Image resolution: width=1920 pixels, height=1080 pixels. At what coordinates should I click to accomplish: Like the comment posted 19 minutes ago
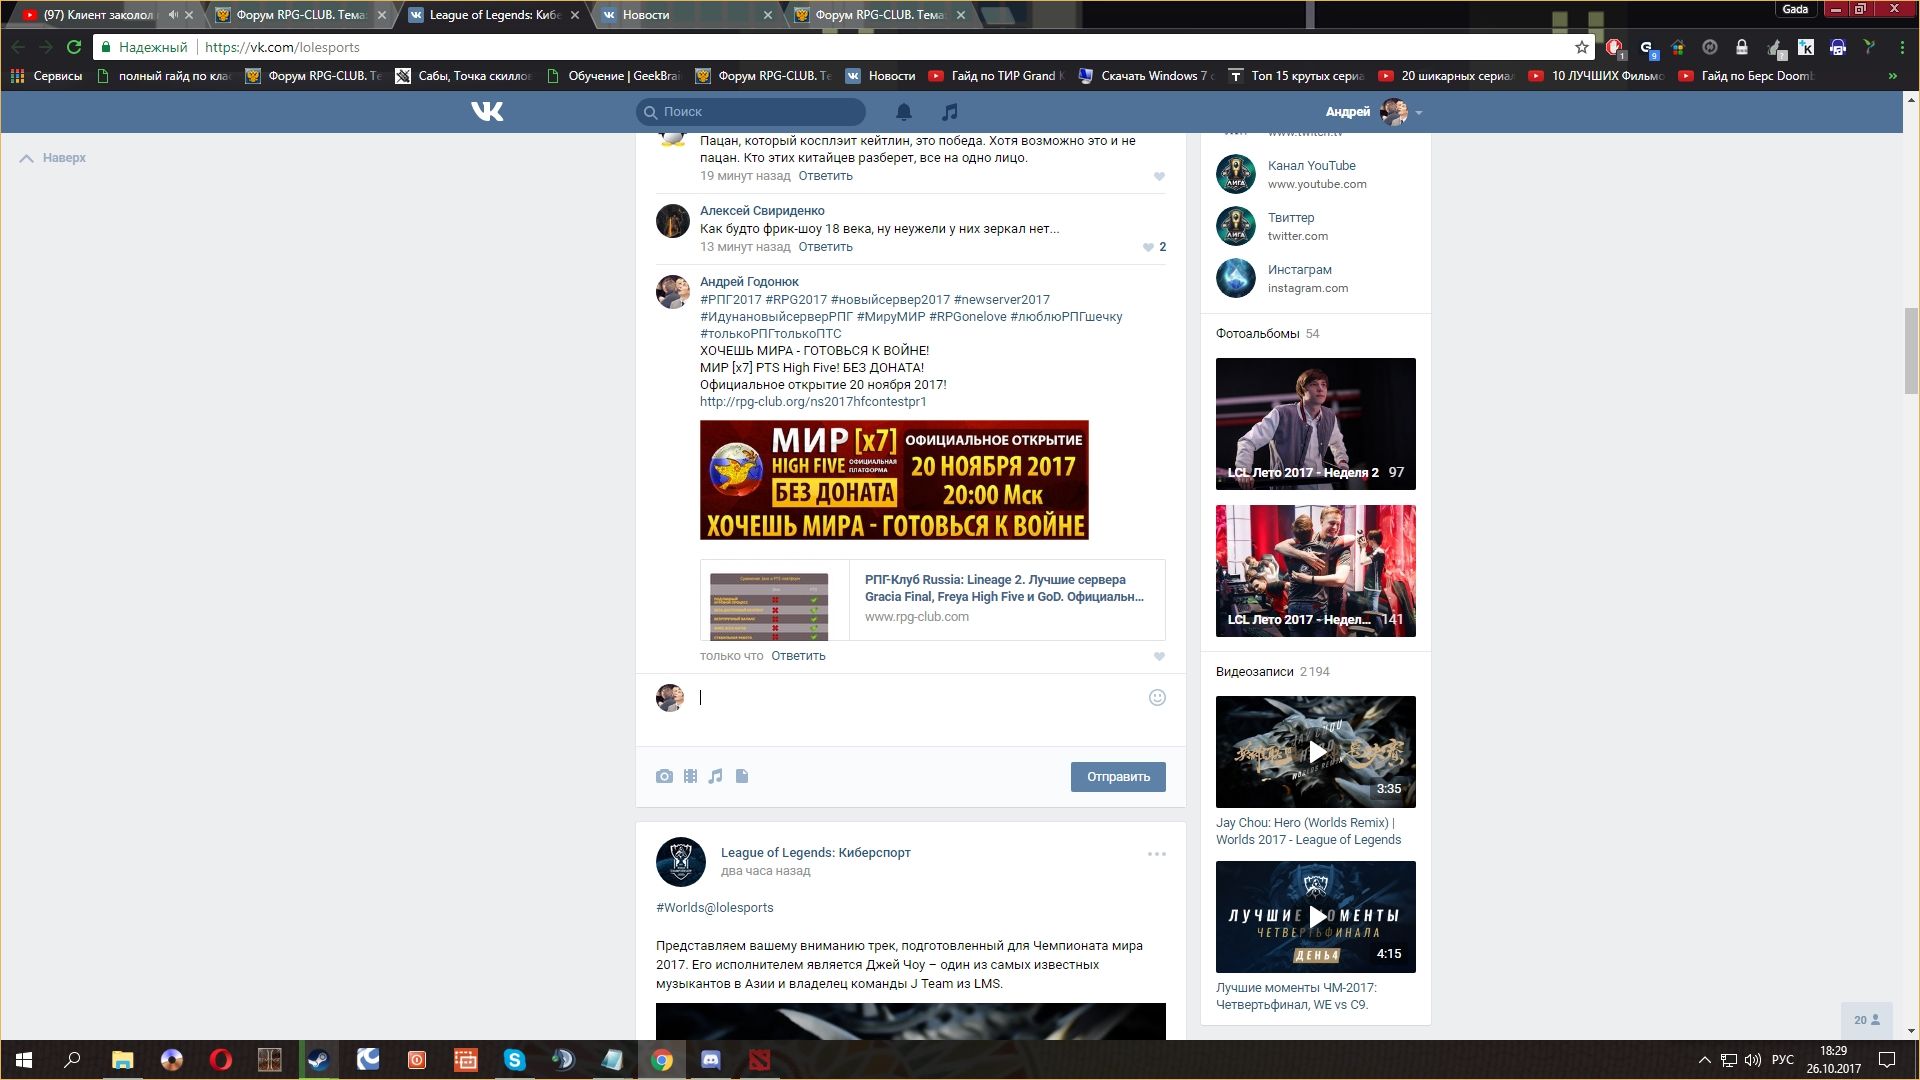[1159, 177]
